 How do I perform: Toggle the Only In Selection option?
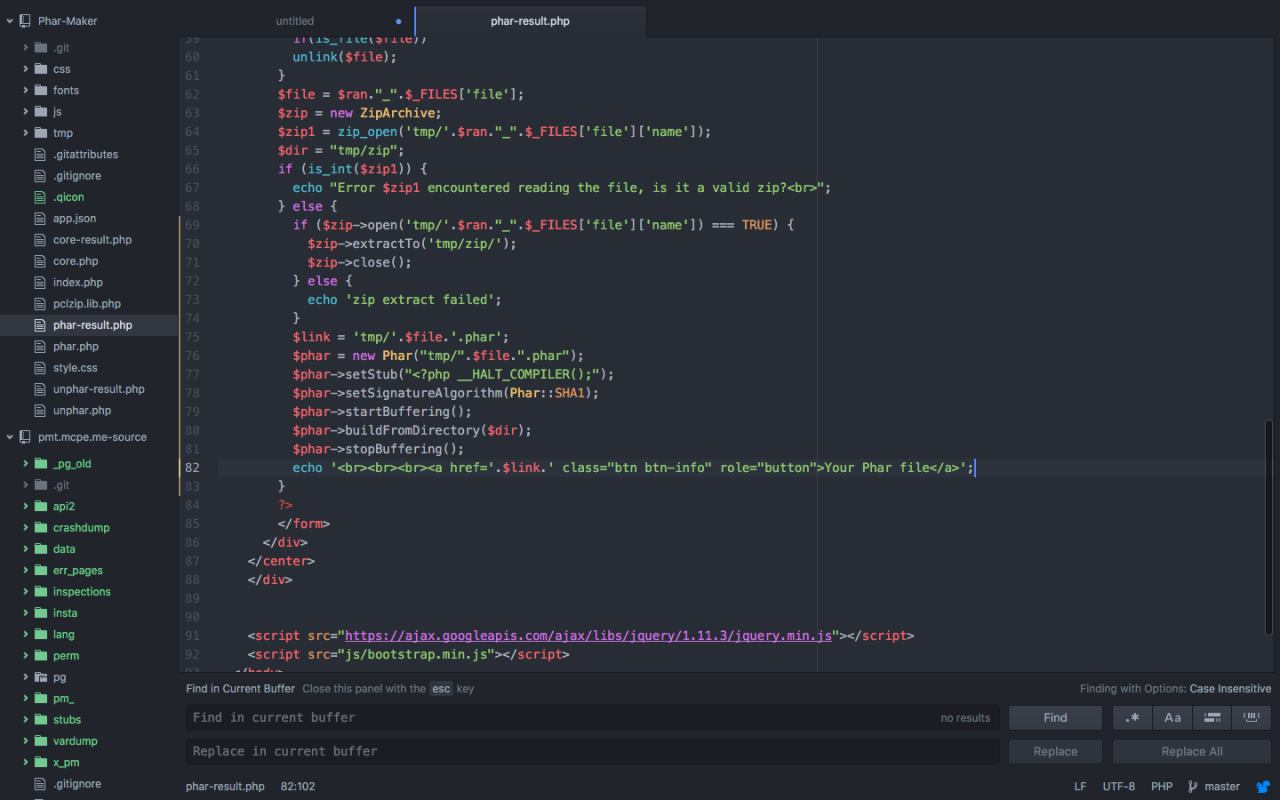tap(1211, 718)
